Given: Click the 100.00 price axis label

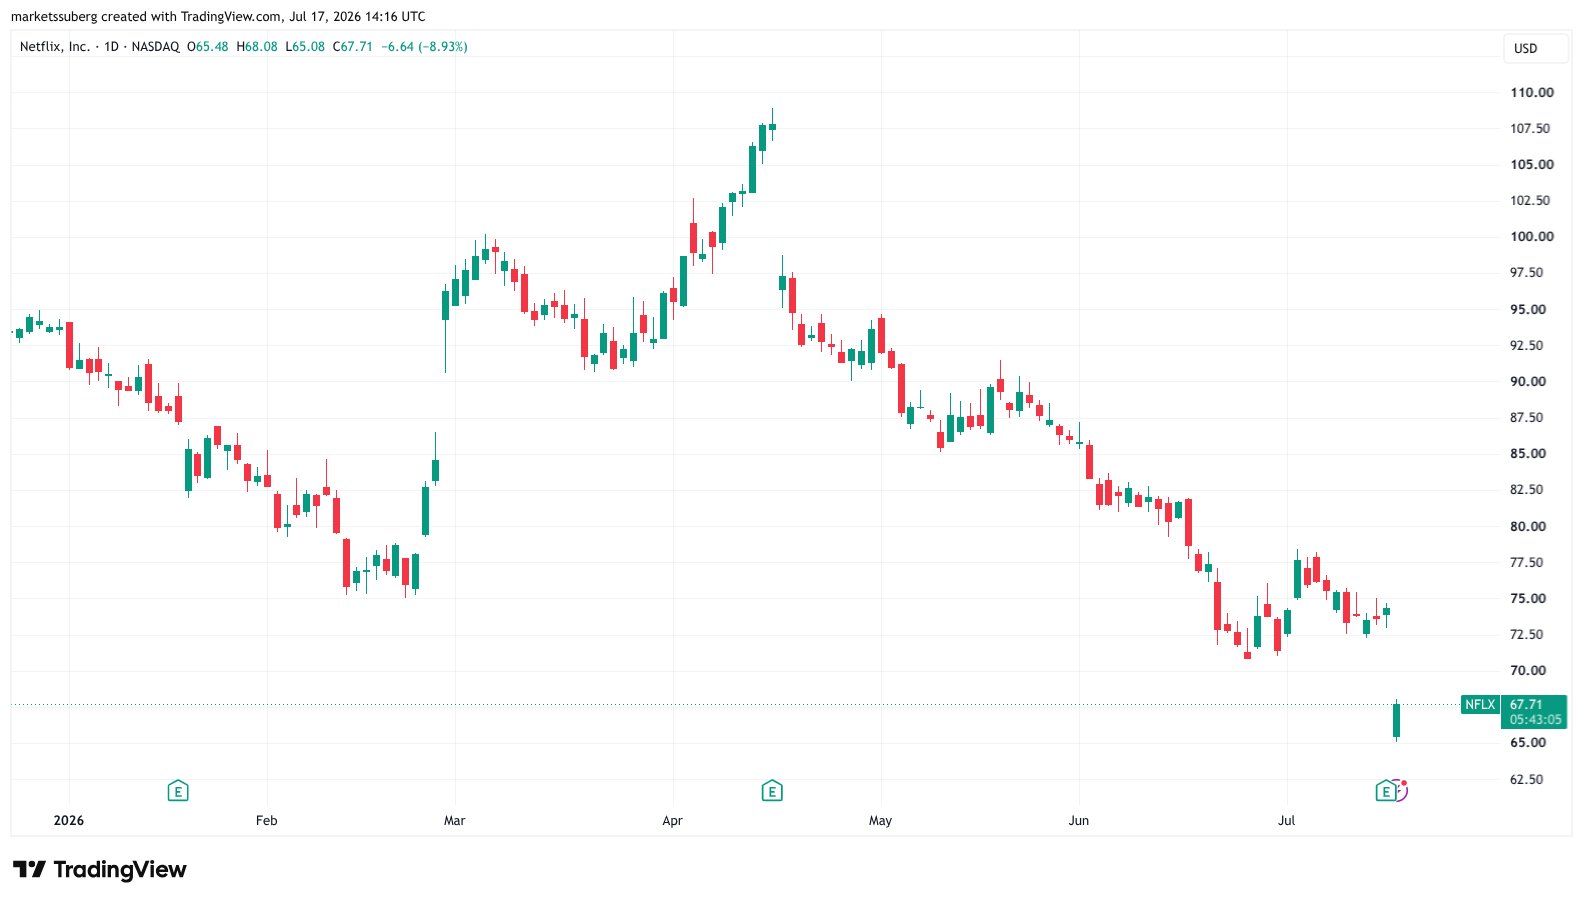Looking at the screenshot, I should [1532, 237].
